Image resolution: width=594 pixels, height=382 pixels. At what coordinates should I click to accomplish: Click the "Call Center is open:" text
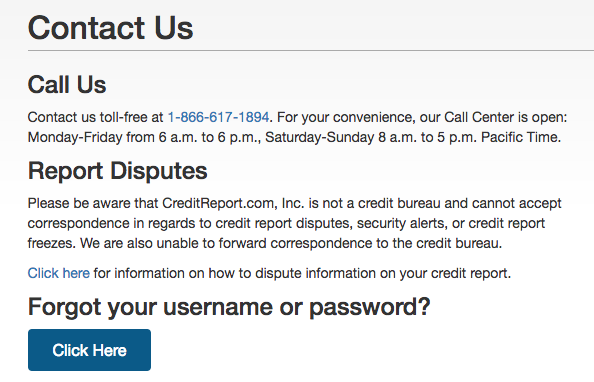pyautogui.click(x=505, y=117)
